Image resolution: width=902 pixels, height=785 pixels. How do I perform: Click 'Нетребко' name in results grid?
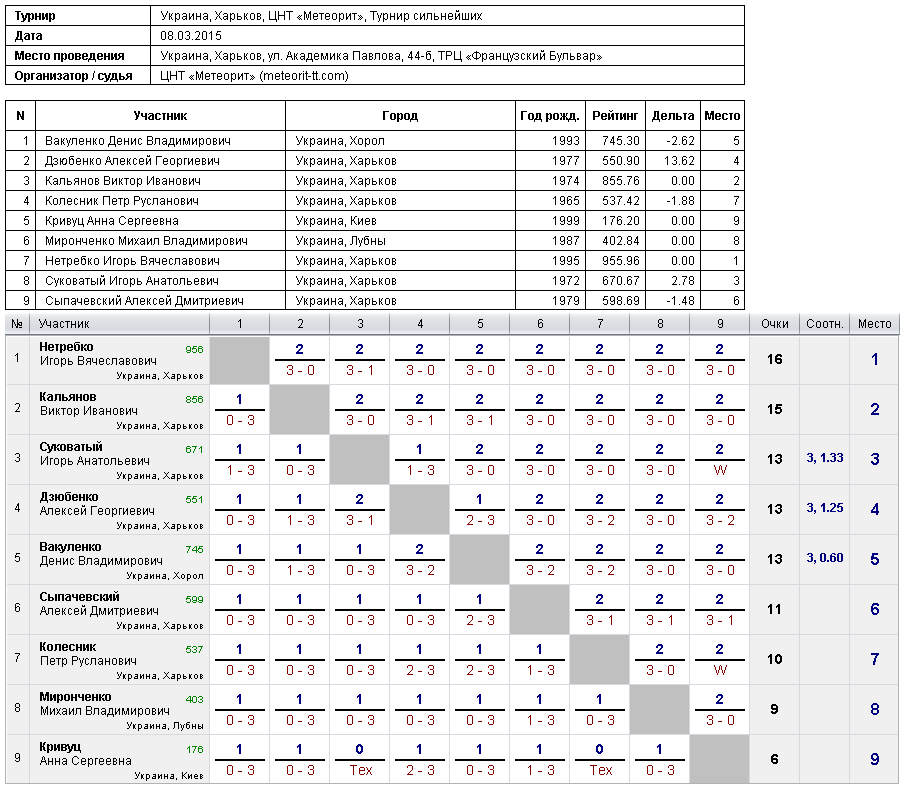pyautogui.click(x=66, y=347)
